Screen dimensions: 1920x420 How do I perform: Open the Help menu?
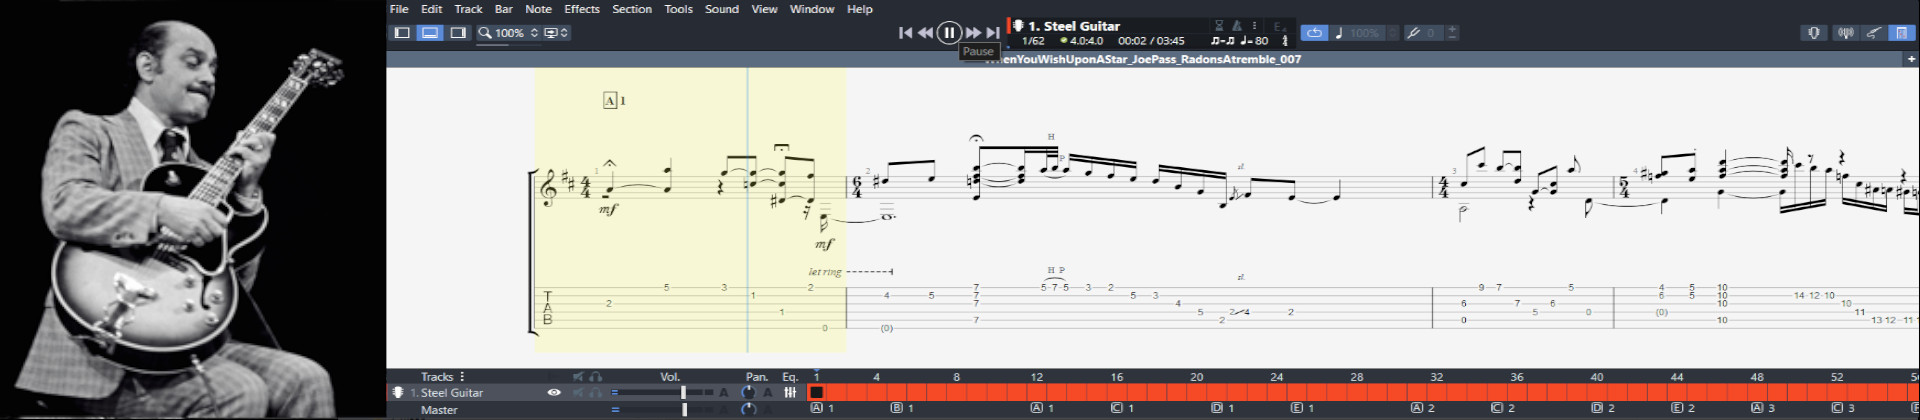(860, 9)
